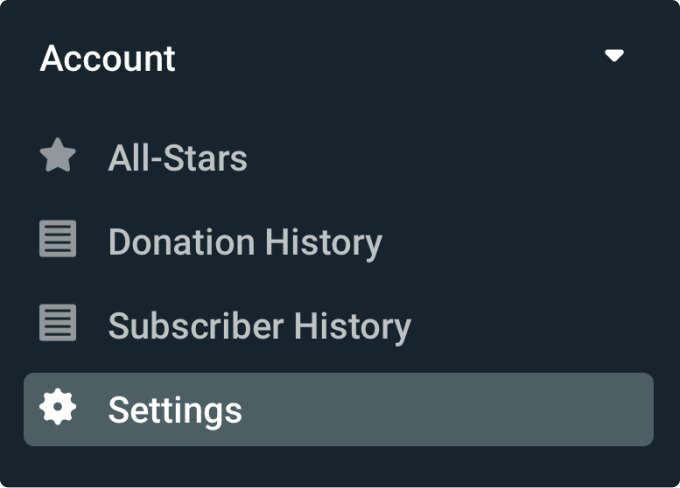Open the All-Stars page
Image resolution: width=680 pixels, height=488 pixels.
[178, 158]
